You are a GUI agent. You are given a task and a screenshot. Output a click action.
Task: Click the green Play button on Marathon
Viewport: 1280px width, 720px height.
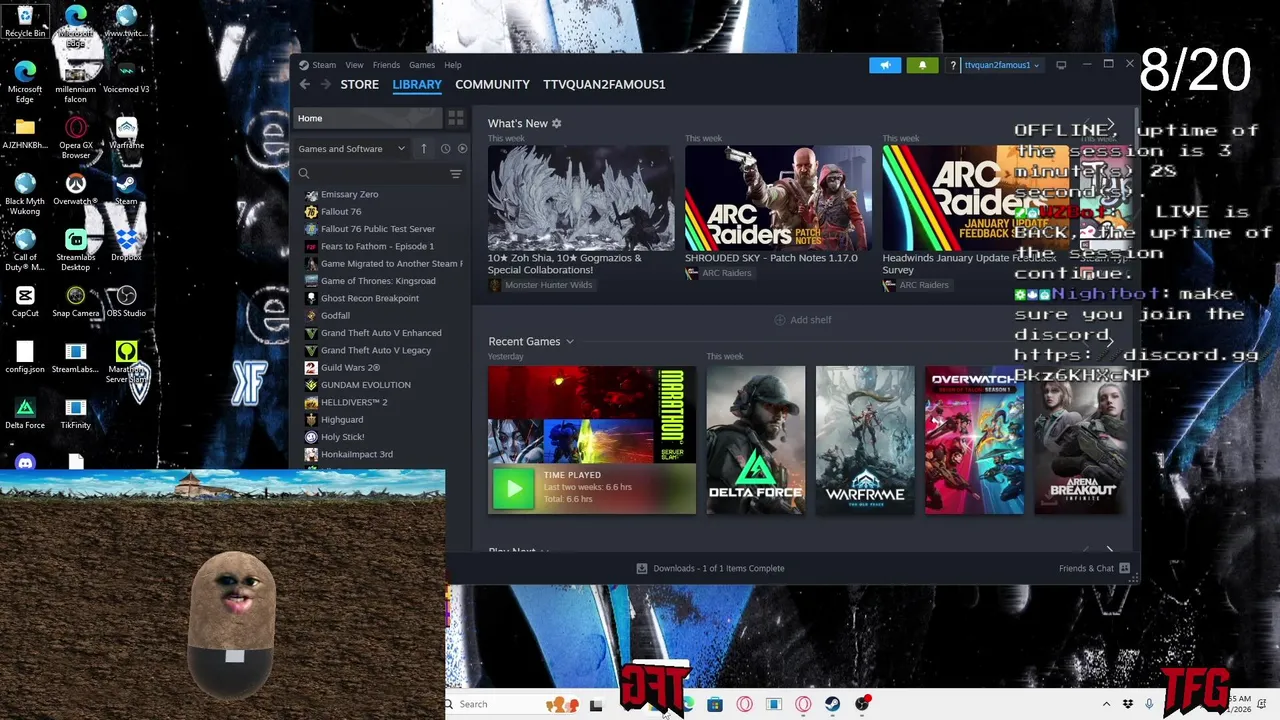[x=514, y=488]
